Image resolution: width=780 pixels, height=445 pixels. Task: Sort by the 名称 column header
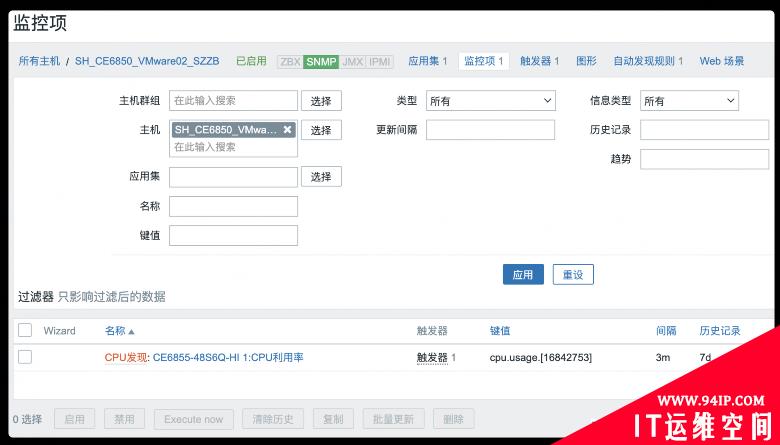tap(119, 331)
